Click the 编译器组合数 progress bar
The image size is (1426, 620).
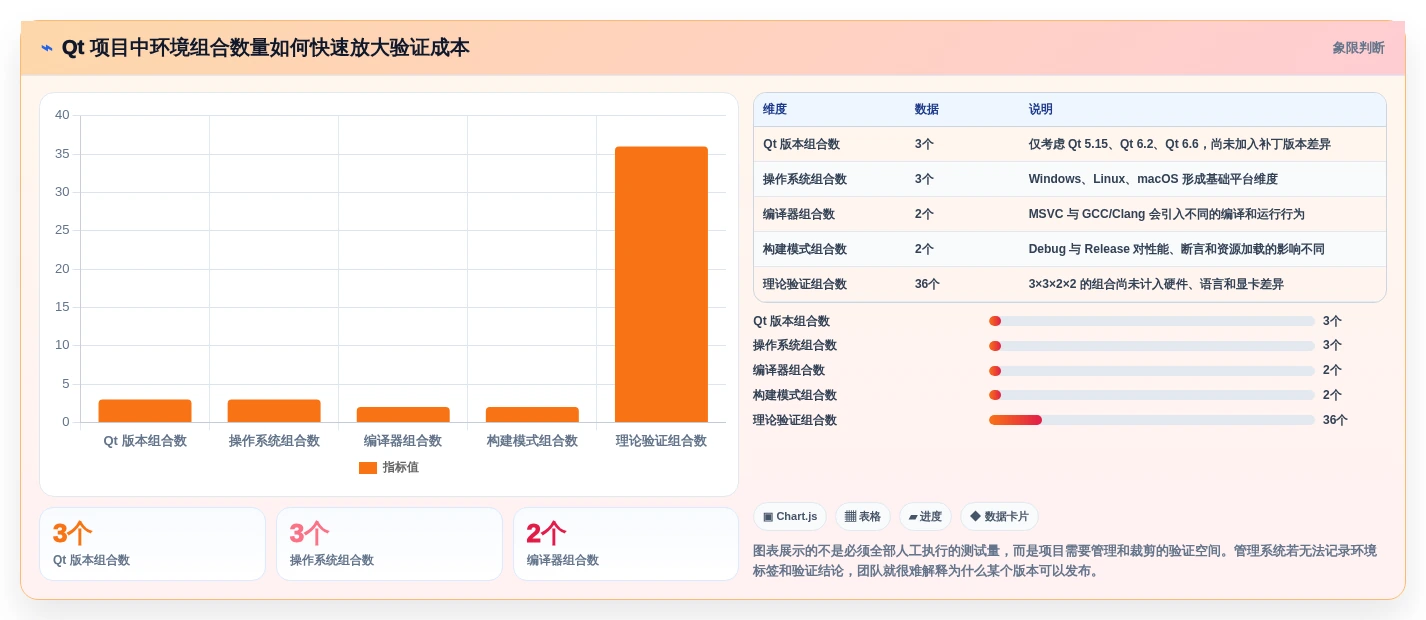click(x=1152, y=370)
